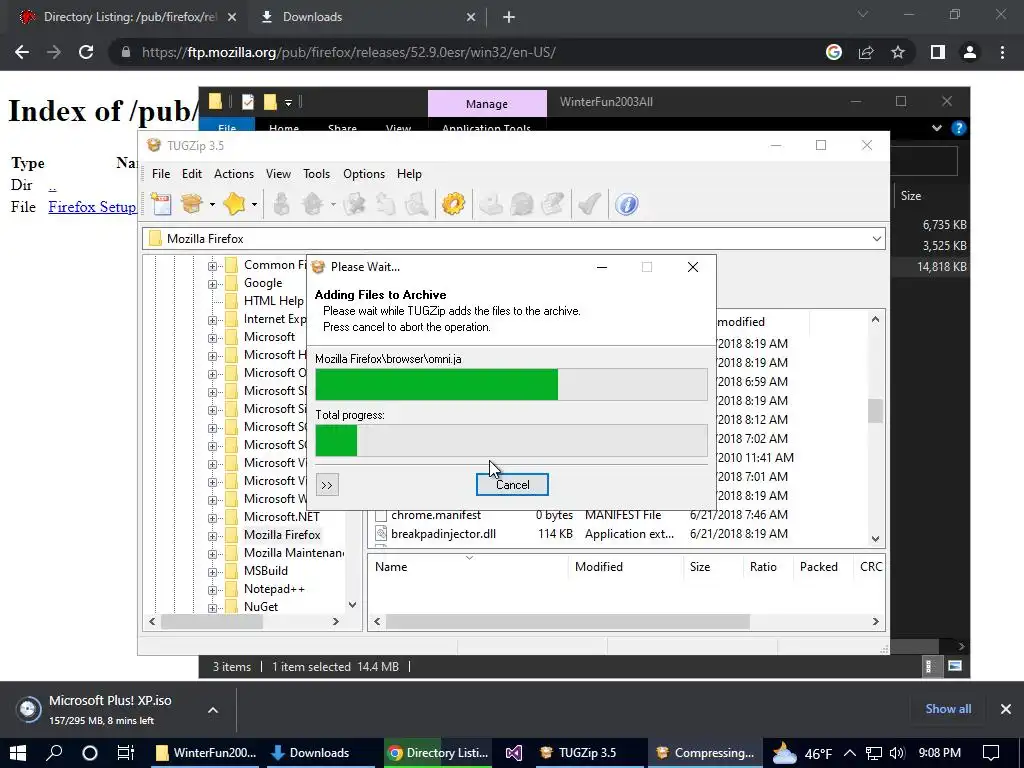The height and width of the screenshot is (768, 1024).
Task: Reload the page in Chrome
Action: (86, 52)
